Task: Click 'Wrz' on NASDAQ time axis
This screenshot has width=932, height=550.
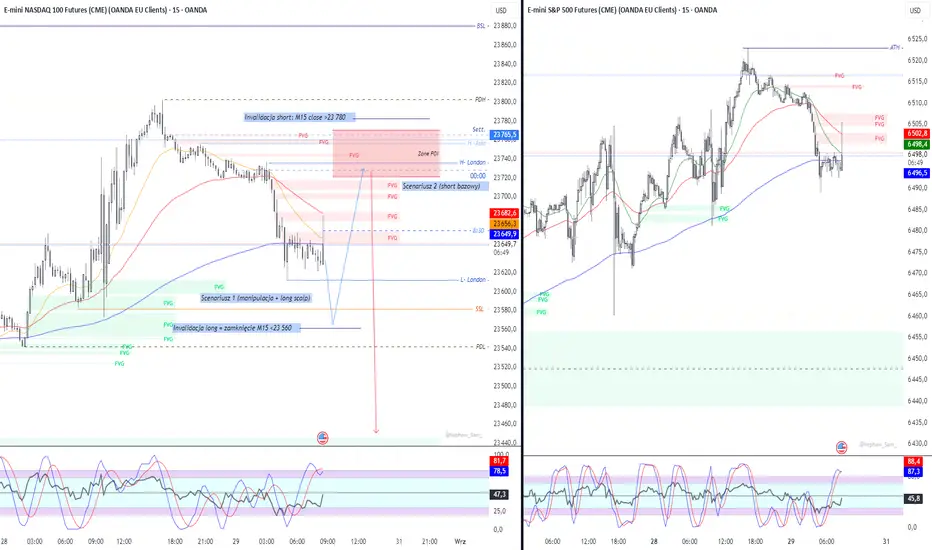Action: [x=460, y=542]
